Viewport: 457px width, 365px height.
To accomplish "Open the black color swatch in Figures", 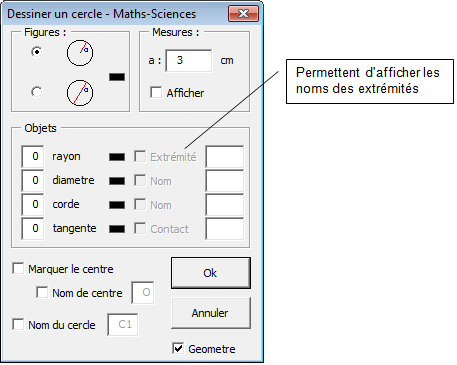I will pos(117,77).
